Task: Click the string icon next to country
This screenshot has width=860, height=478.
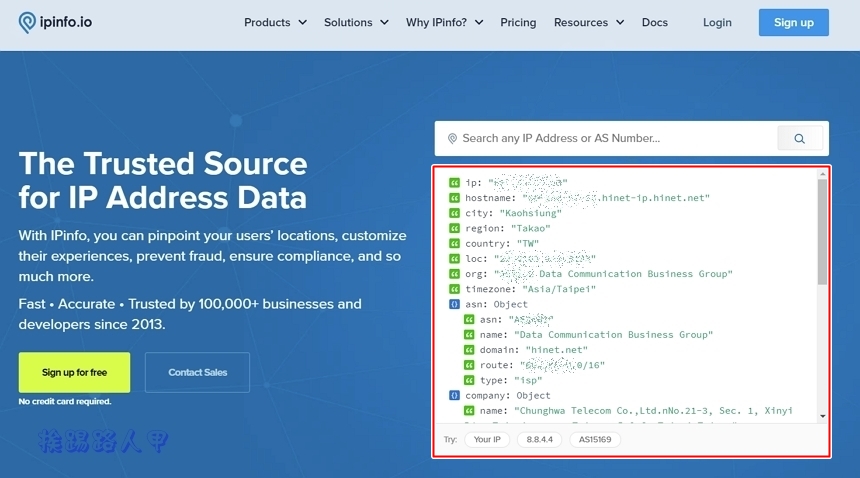Action: (x=455, y=243)
